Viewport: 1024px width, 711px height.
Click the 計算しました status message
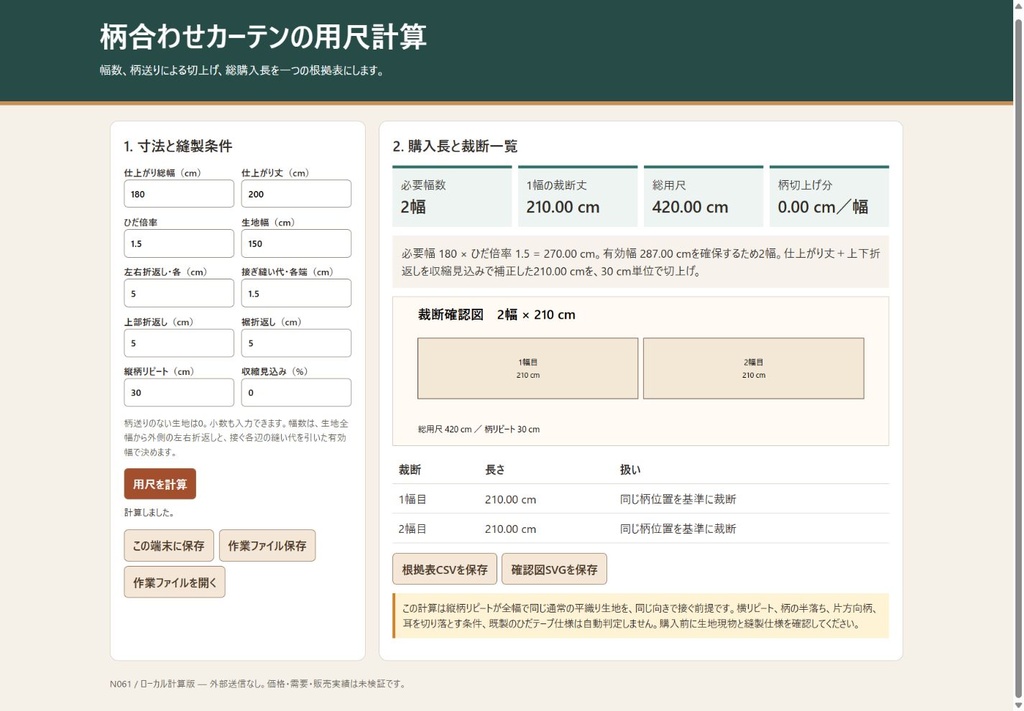(149, 513)
